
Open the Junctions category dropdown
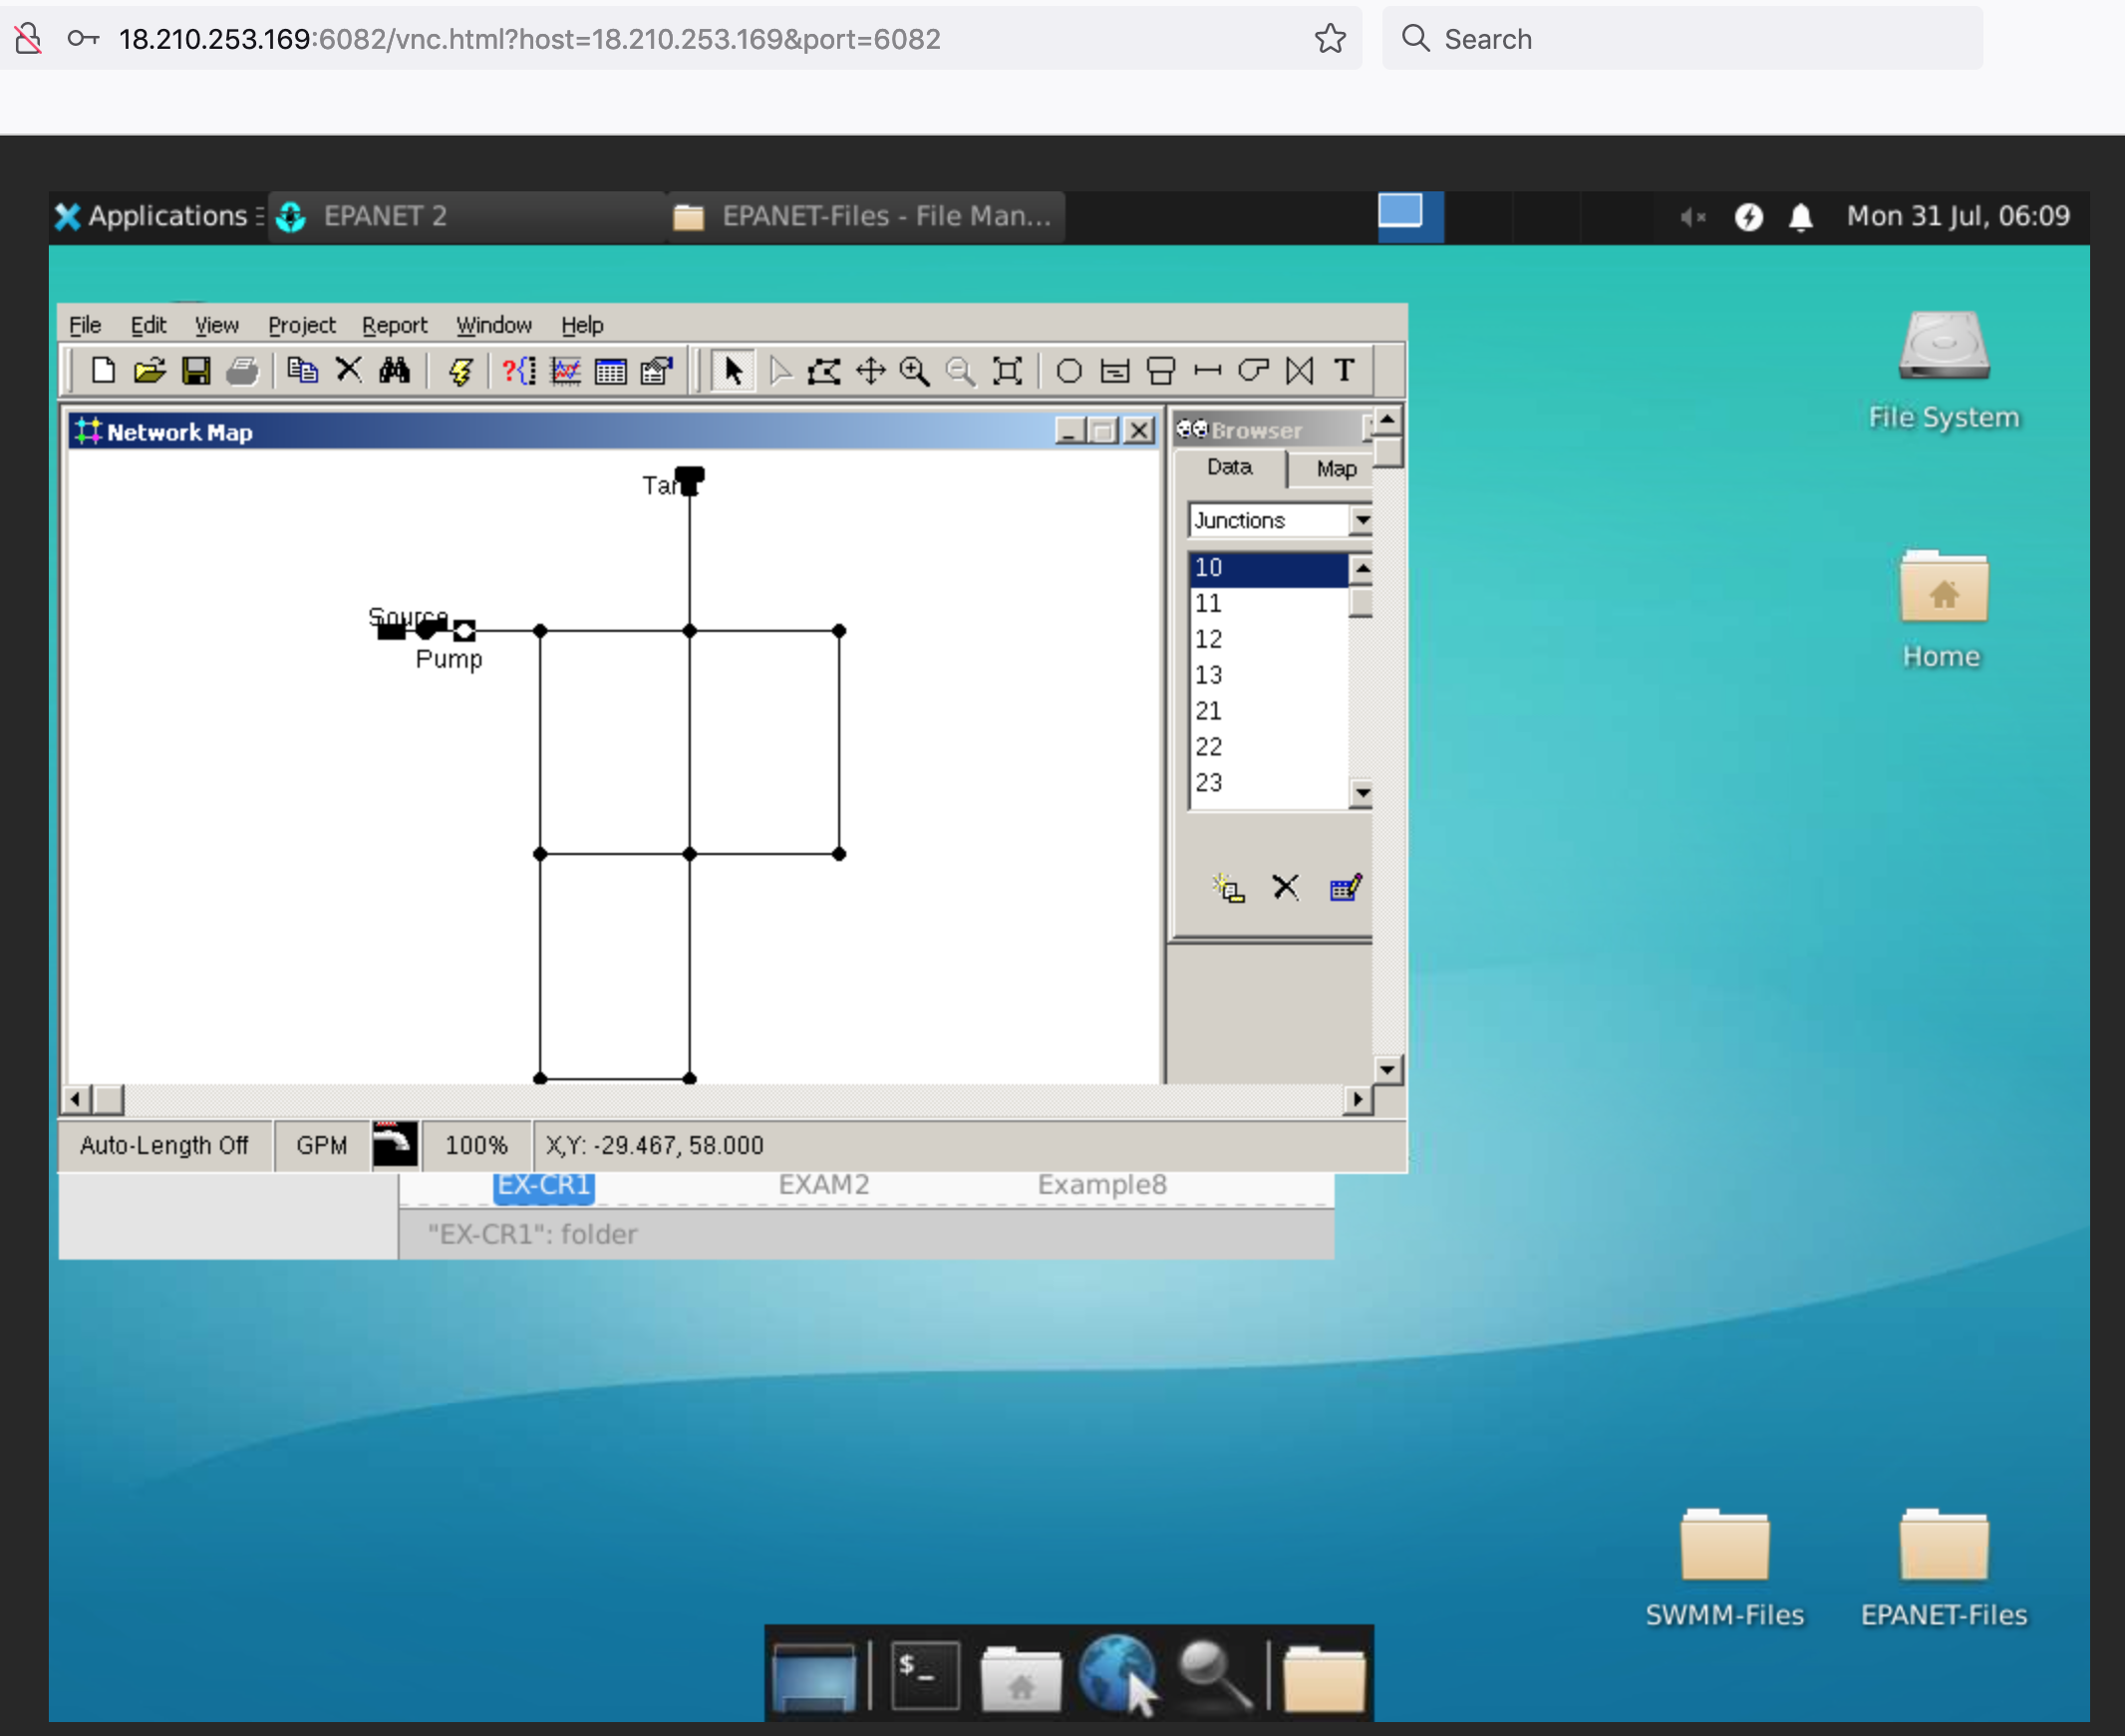click(x=1361, y=520)
